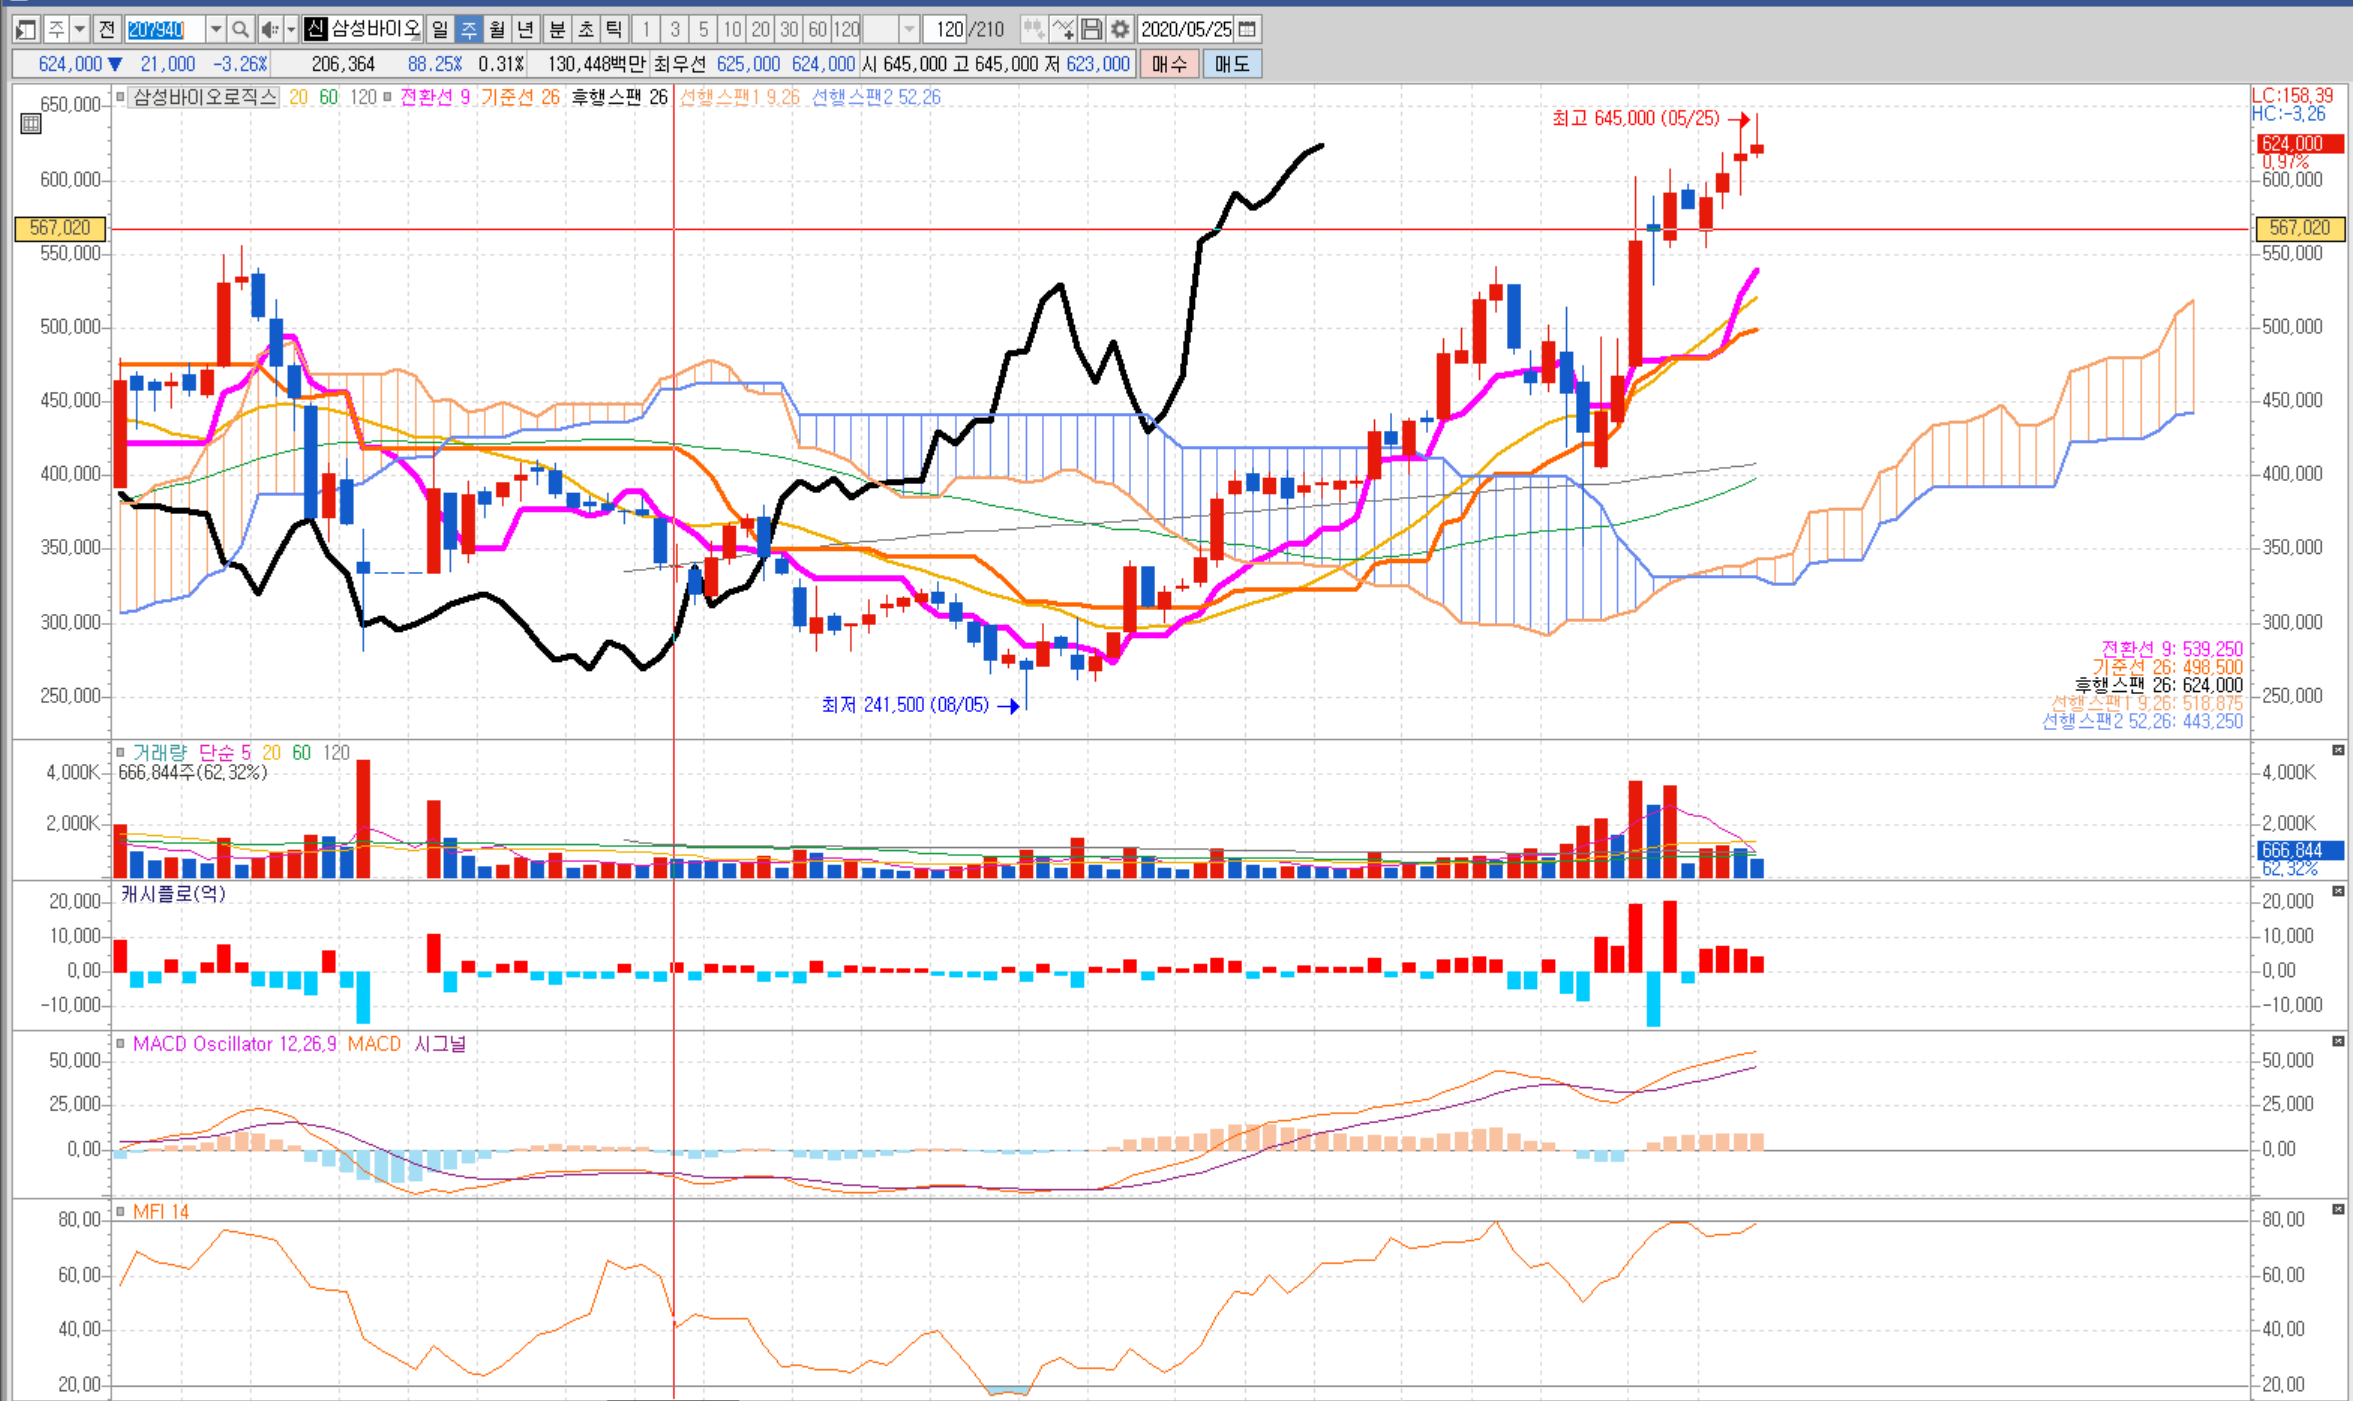Select the 120 interval tab
The height and width of the screenshot is (1401, 2353).
(847, 30)
